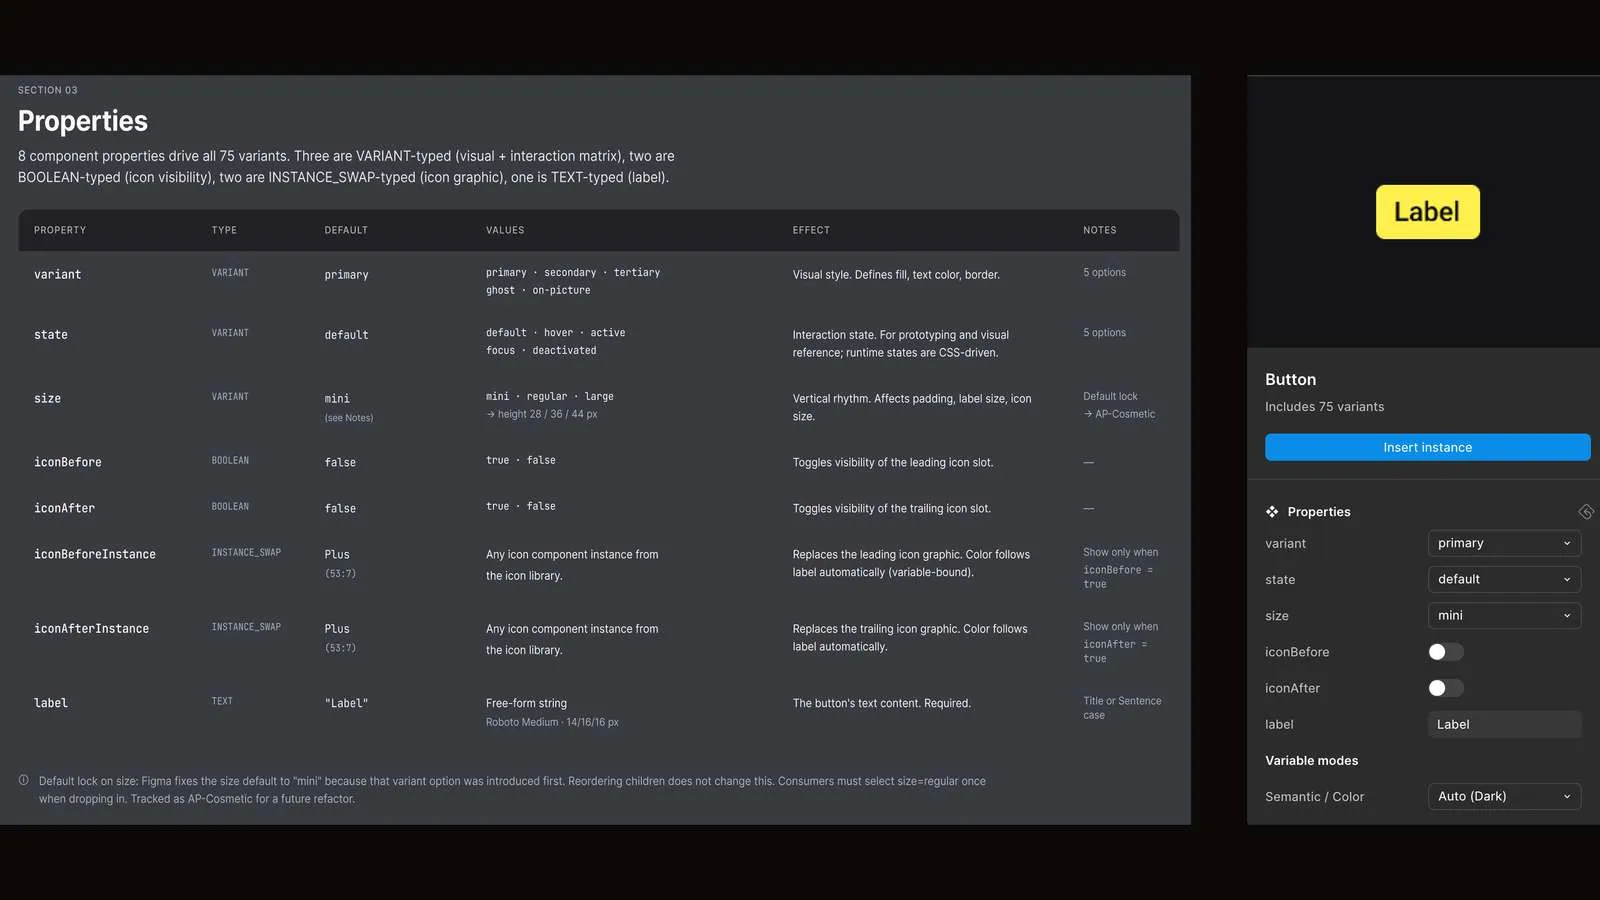This screenshot has height=900, width=1600.
Task: Click 'Default lock' note in size row
Action: [x=1110, y=397]
